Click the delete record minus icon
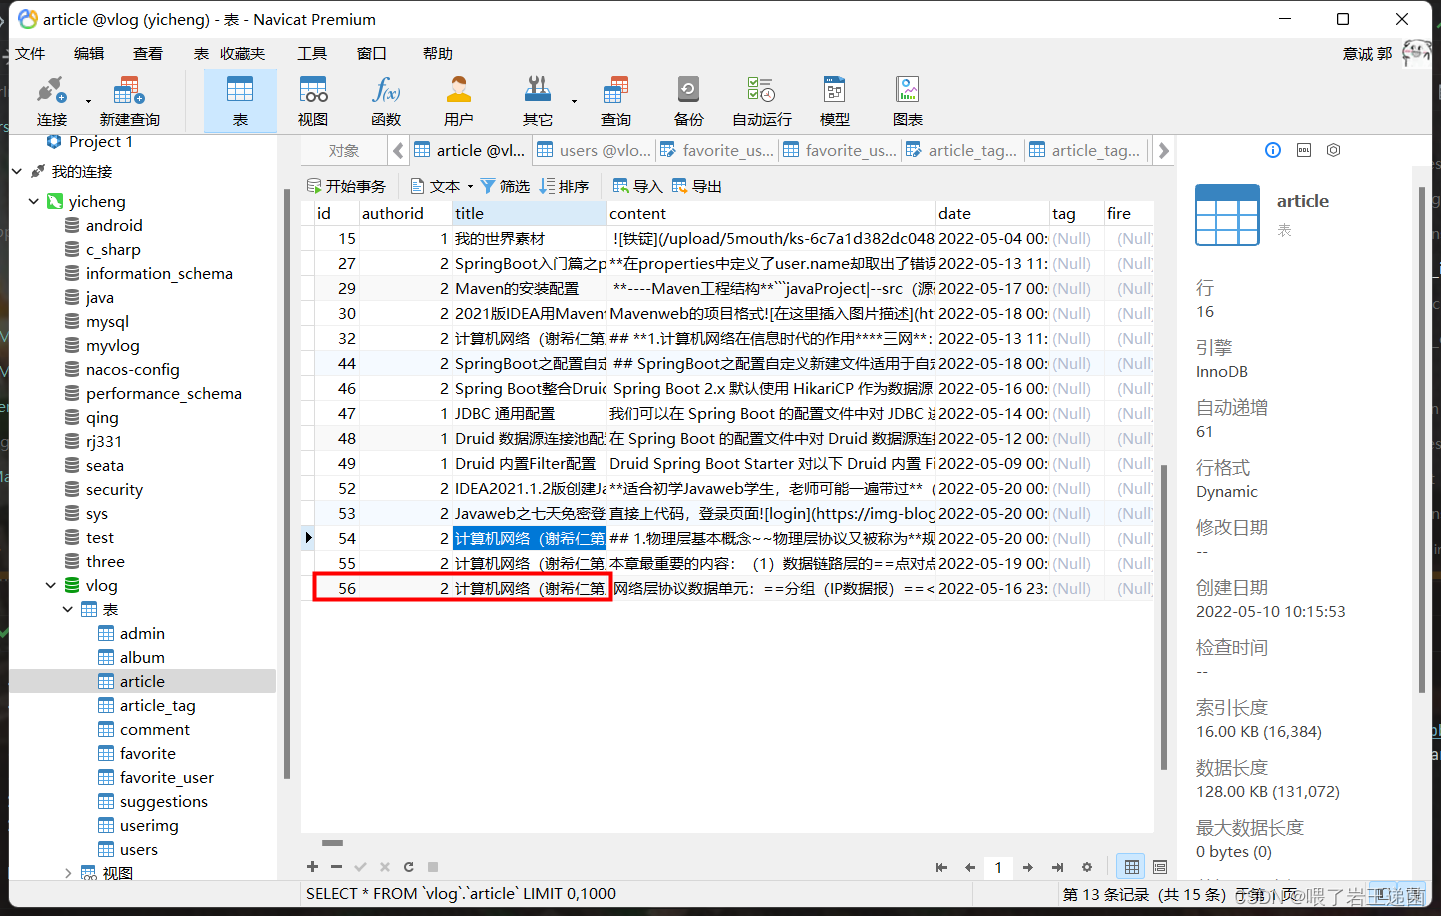The image size is (1441, 916). coord(336,867)
